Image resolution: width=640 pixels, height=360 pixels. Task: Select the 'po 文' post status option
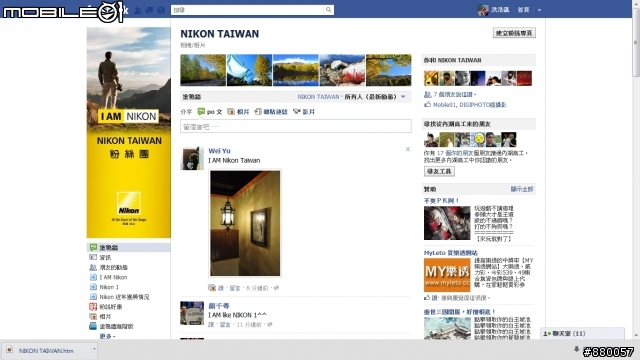210,111
